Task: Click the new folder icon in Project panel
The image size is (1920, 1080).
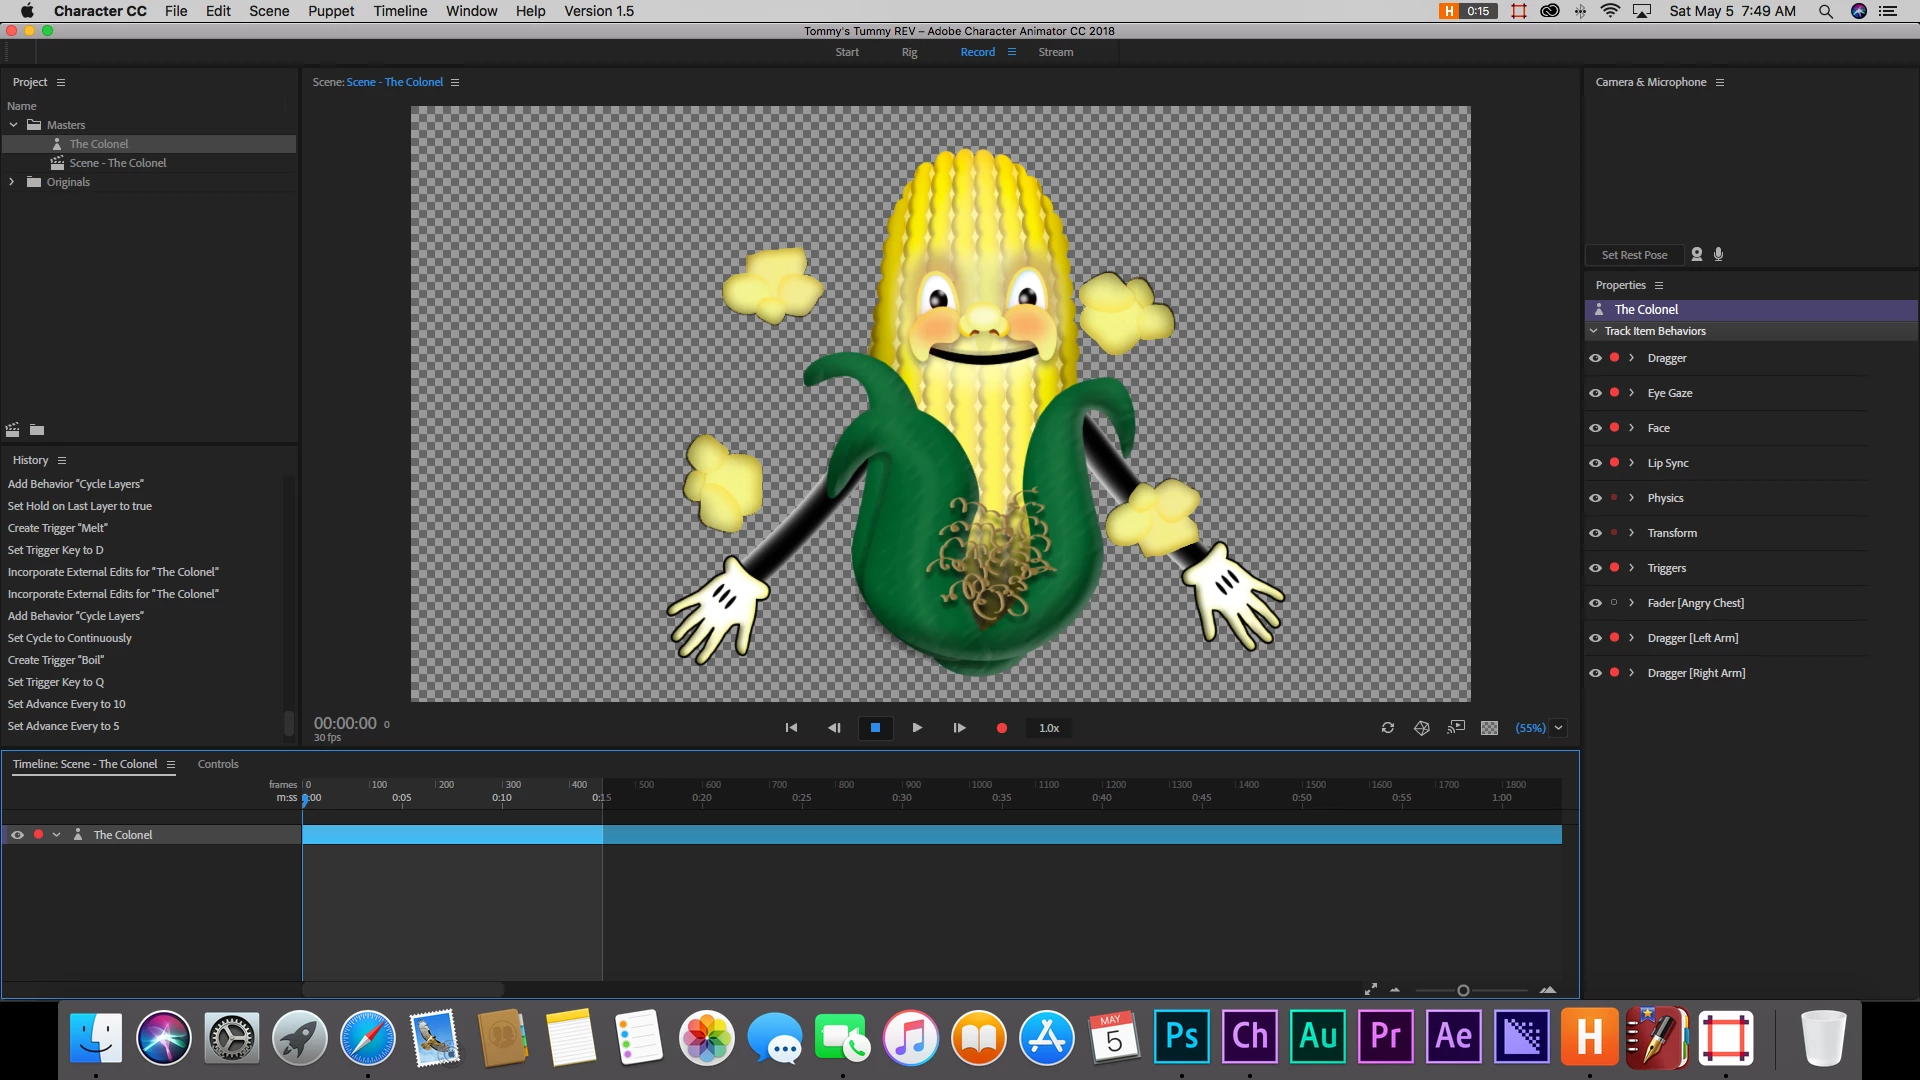Action: pyautogui.click(x=37, y=430)
